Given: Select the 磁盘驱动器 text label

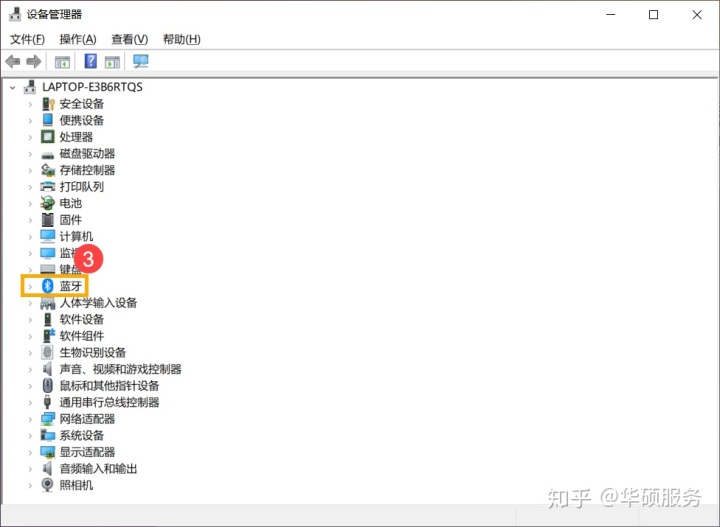Looking at the screenshot, I should pyautogui.click(x=87, y=153).
